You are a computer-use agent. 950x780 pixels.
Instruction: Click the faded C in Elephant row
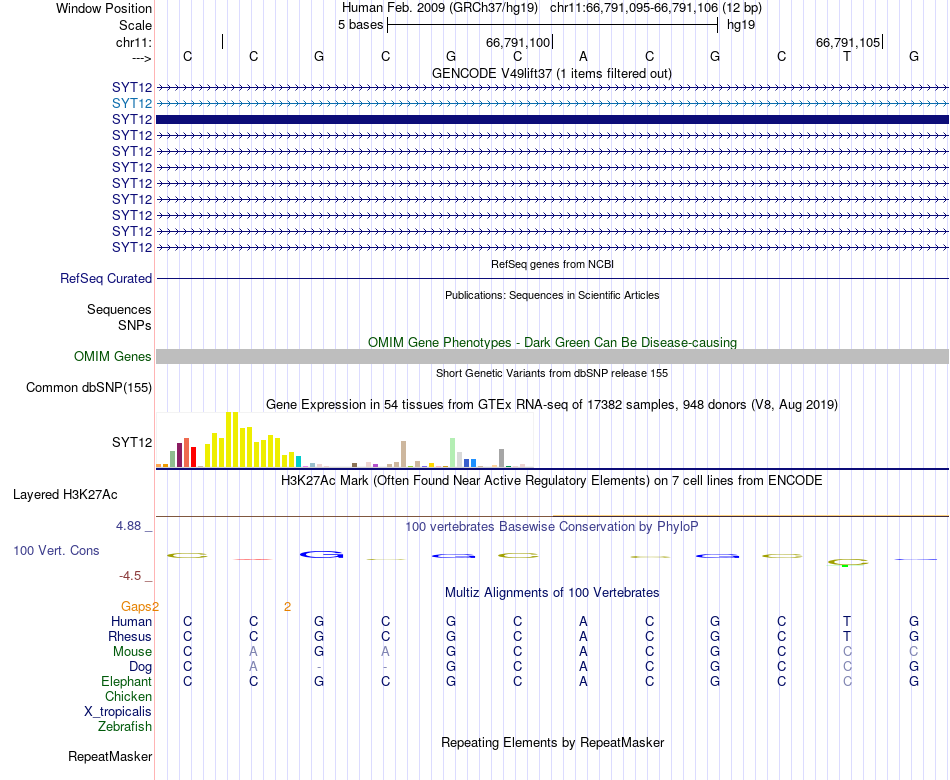click(847, 681)
